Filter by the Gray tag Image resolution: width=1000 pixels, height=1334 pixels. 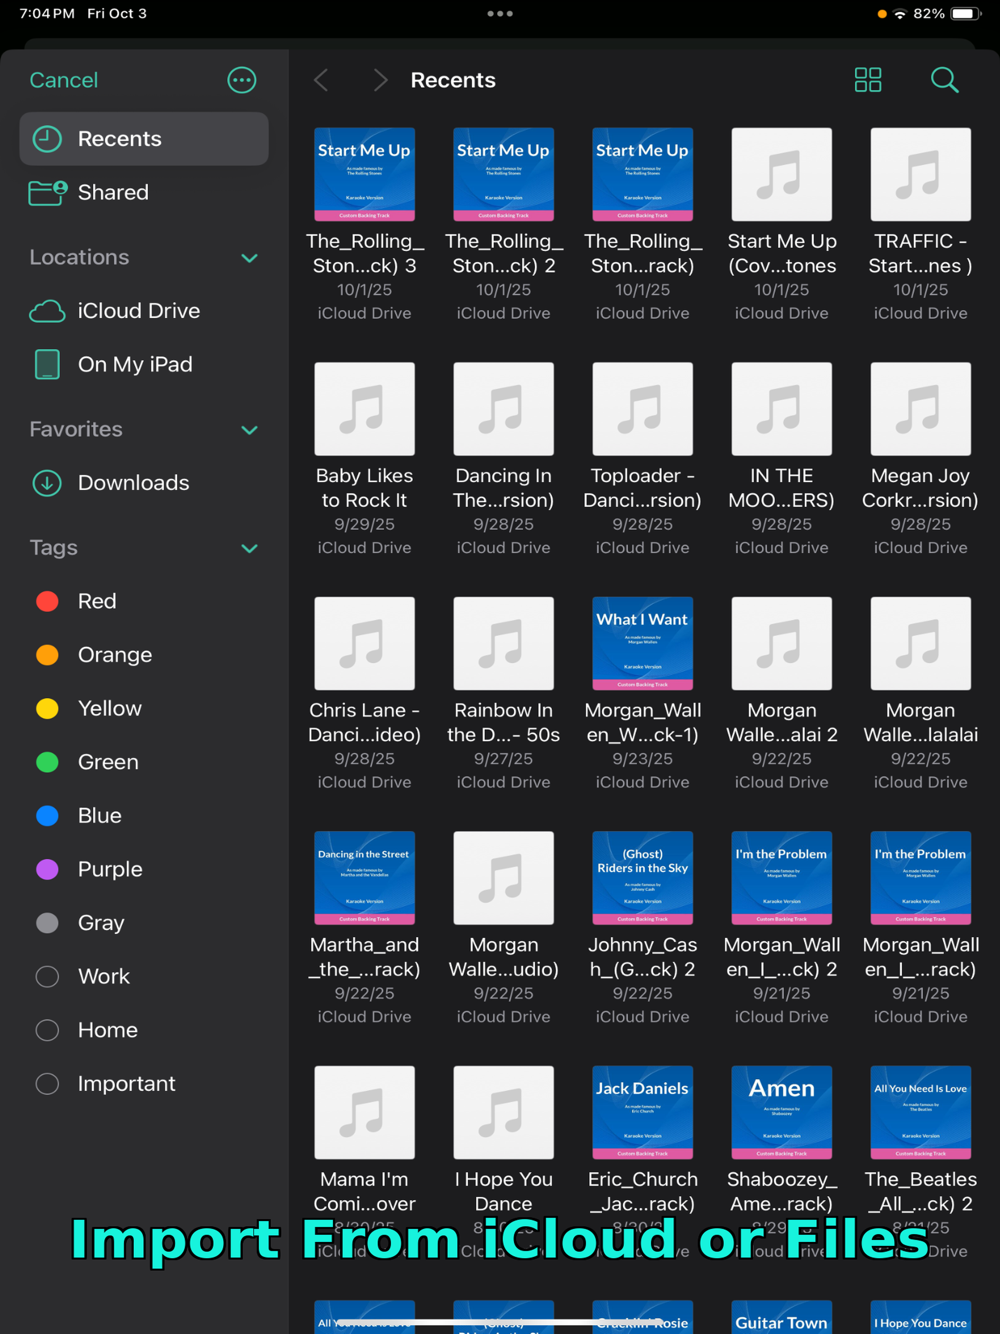coord(144,923)
